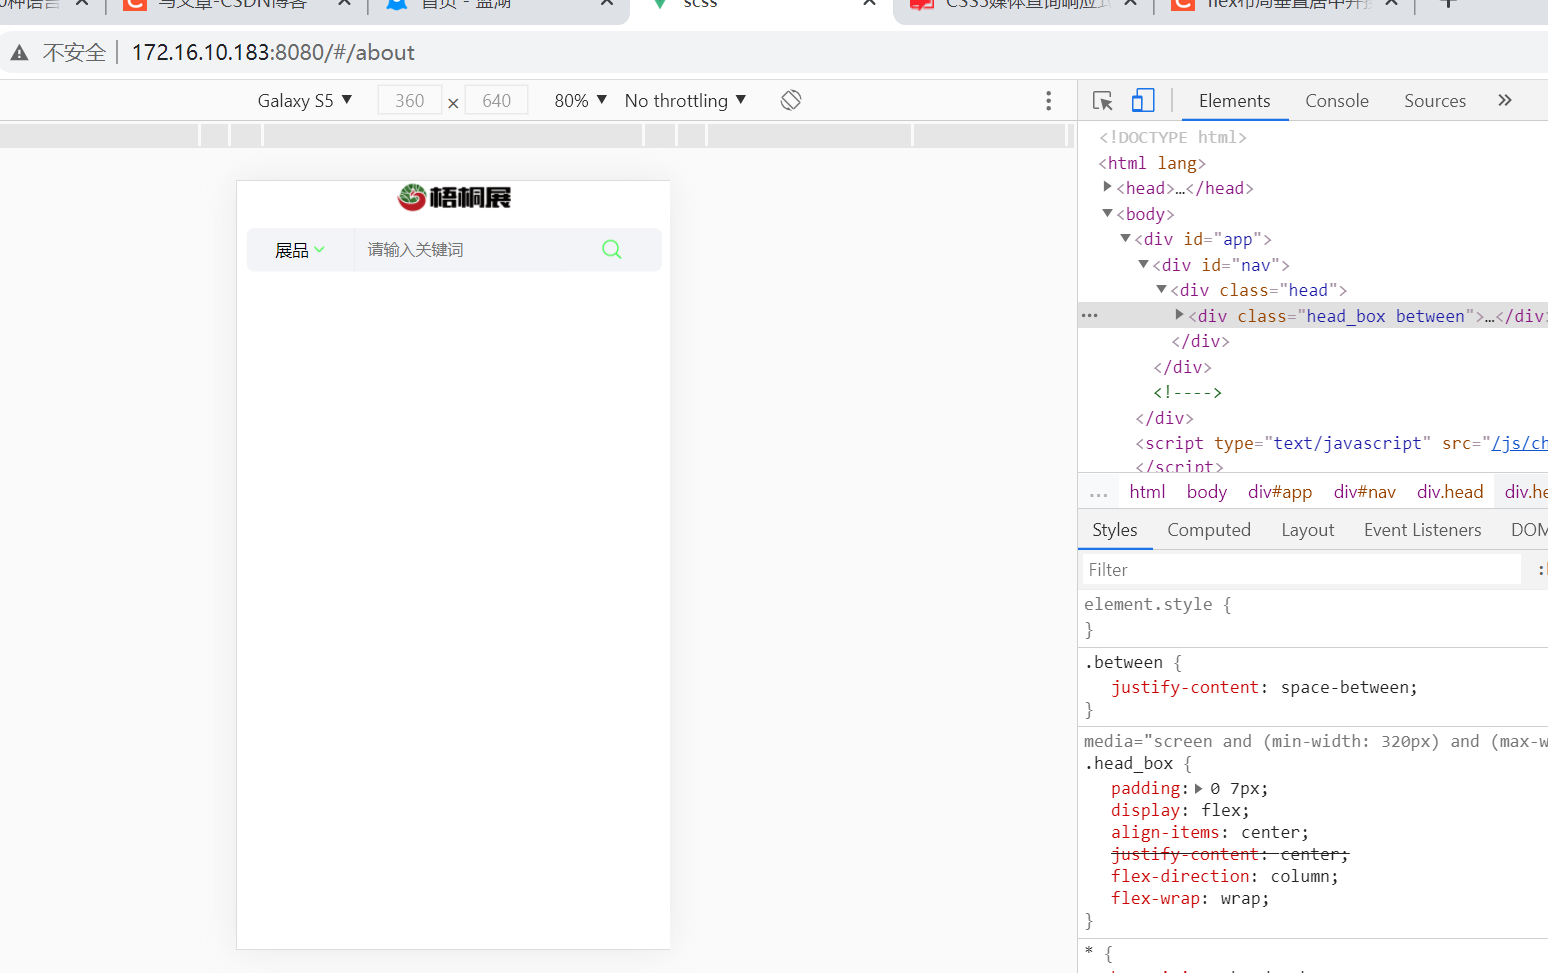Expand the head element node

pos(1107,187)
